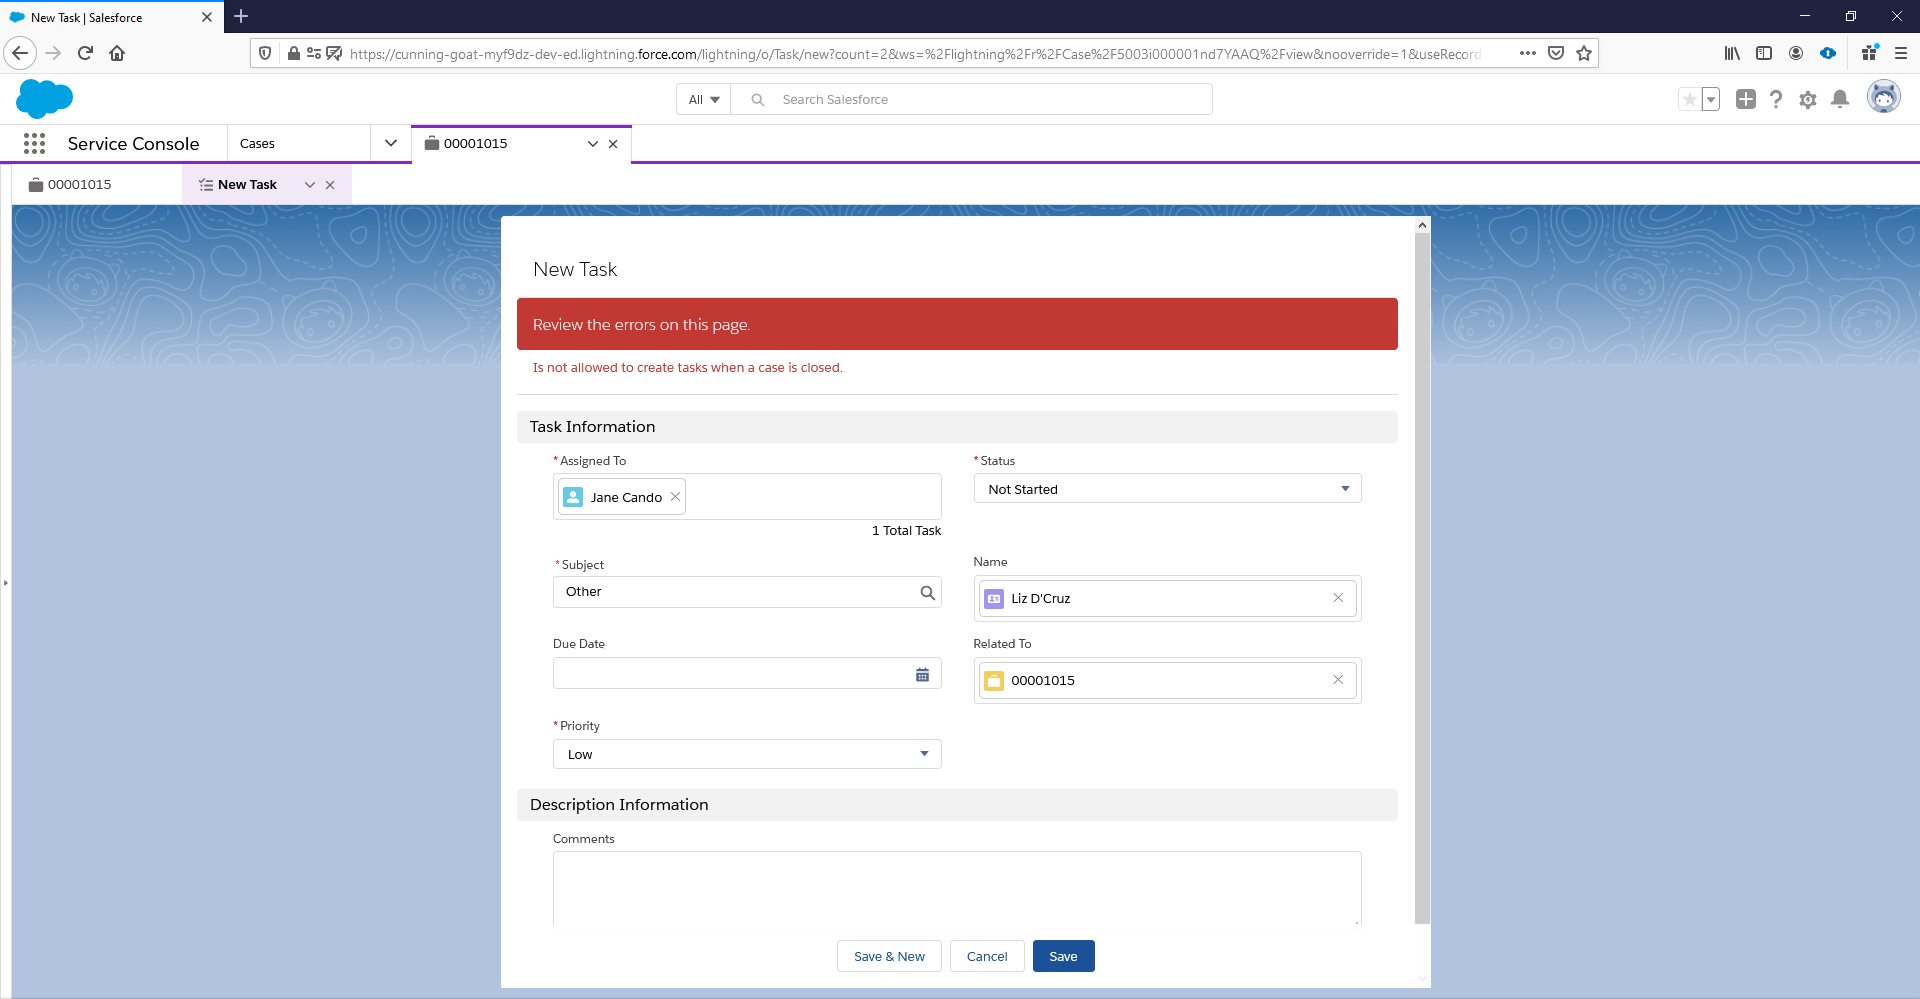Open the Setup gear menu
1920x999 pixels.
[1808, 99]
